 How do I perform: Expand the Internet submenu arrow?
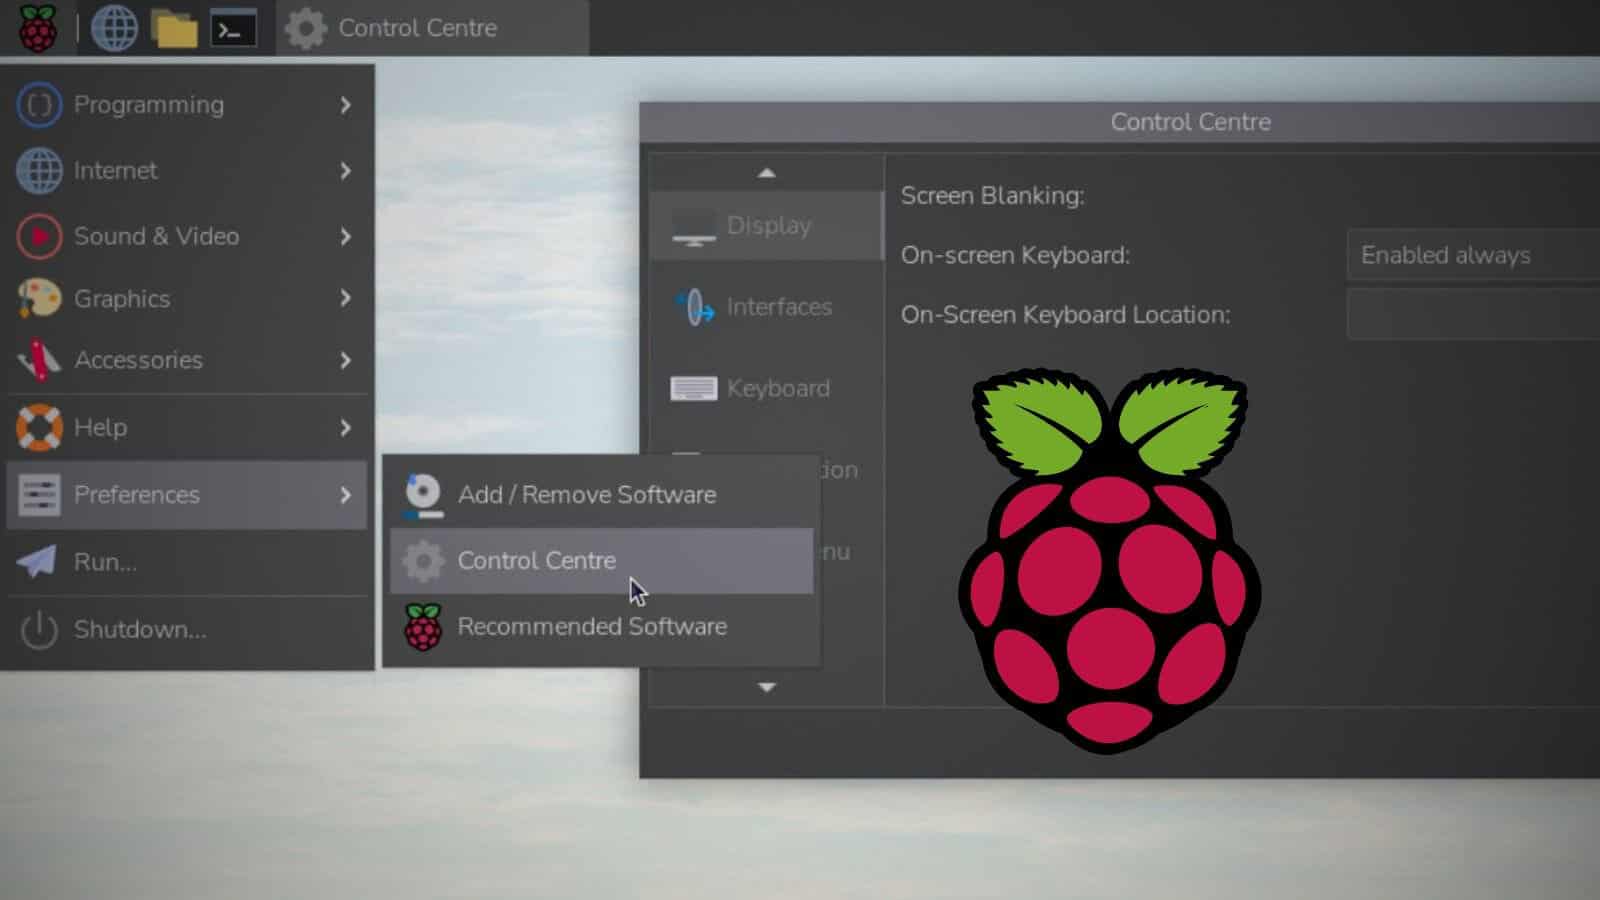[x=345, y=171]
